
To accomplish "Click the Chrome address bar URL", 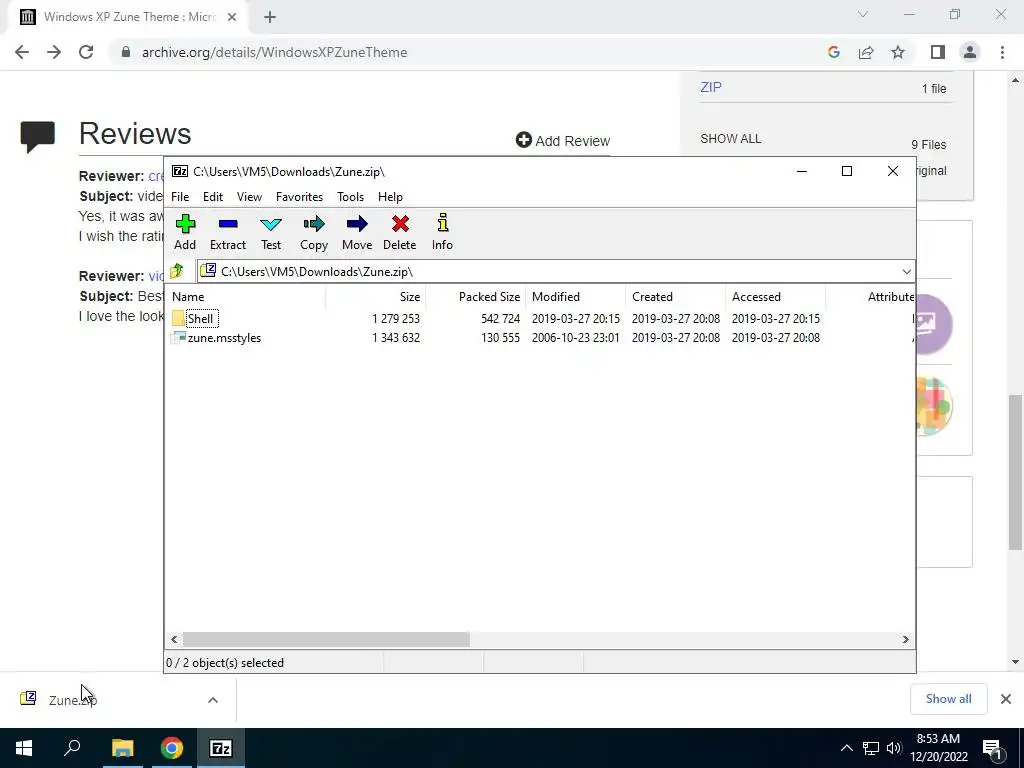I will pos(274,52).
